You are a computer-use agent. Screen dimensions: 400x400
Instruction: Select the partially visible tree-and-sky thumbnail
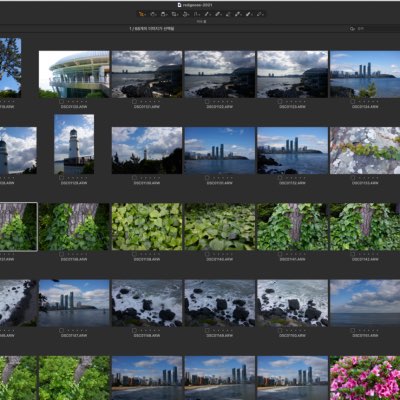point(10,68)
